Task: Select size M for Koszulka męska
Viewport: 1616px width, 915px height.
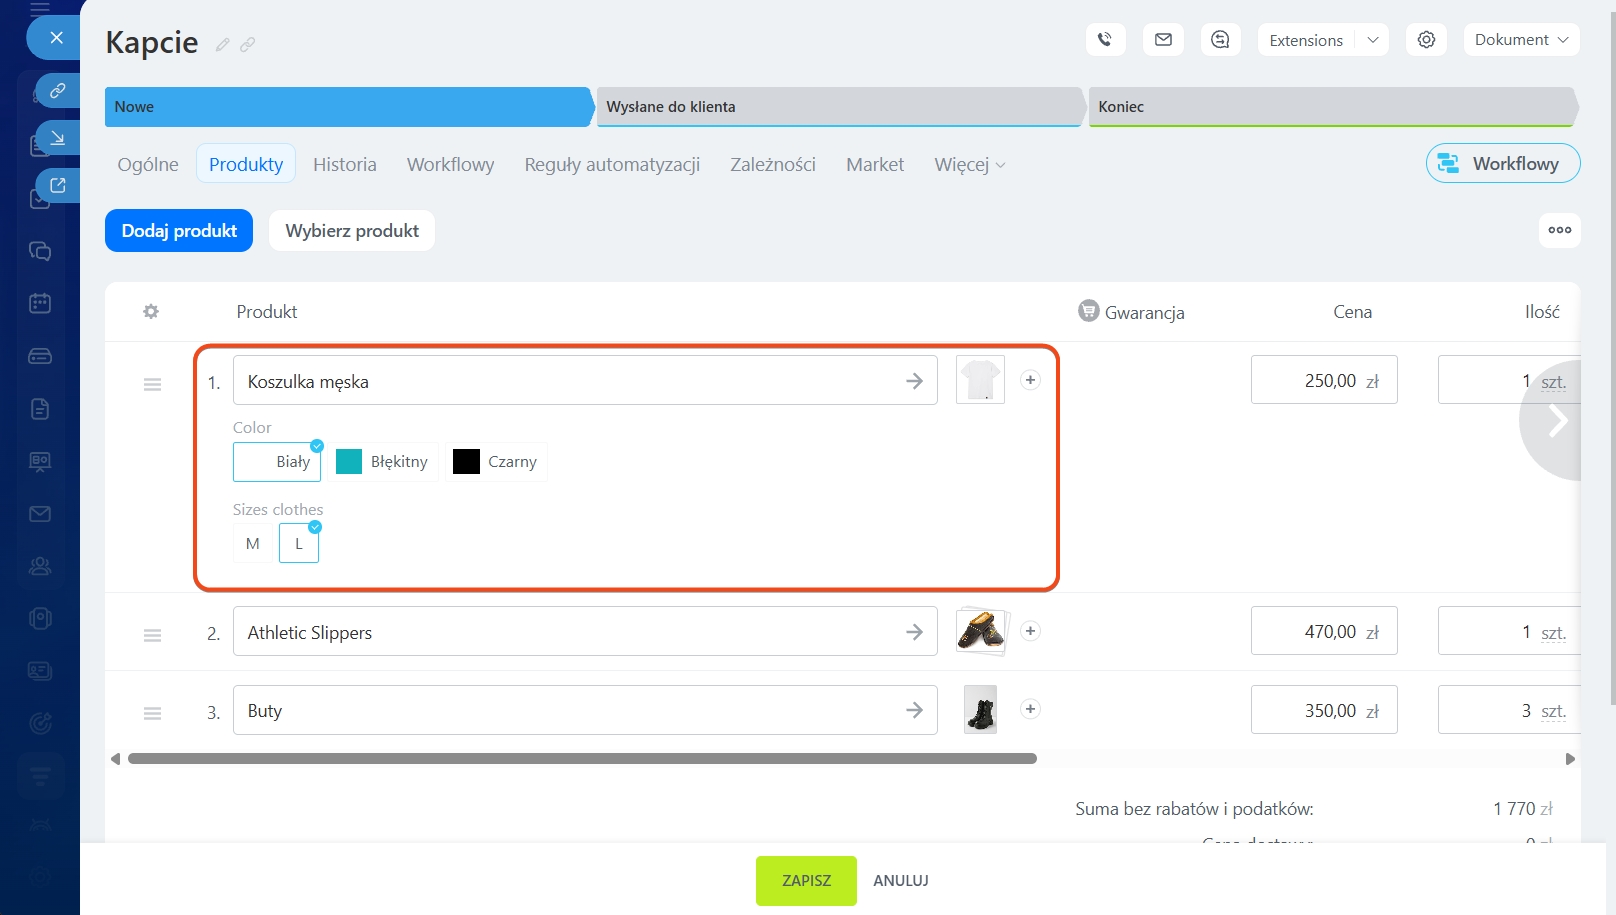Action: click(x=253, y=544)
